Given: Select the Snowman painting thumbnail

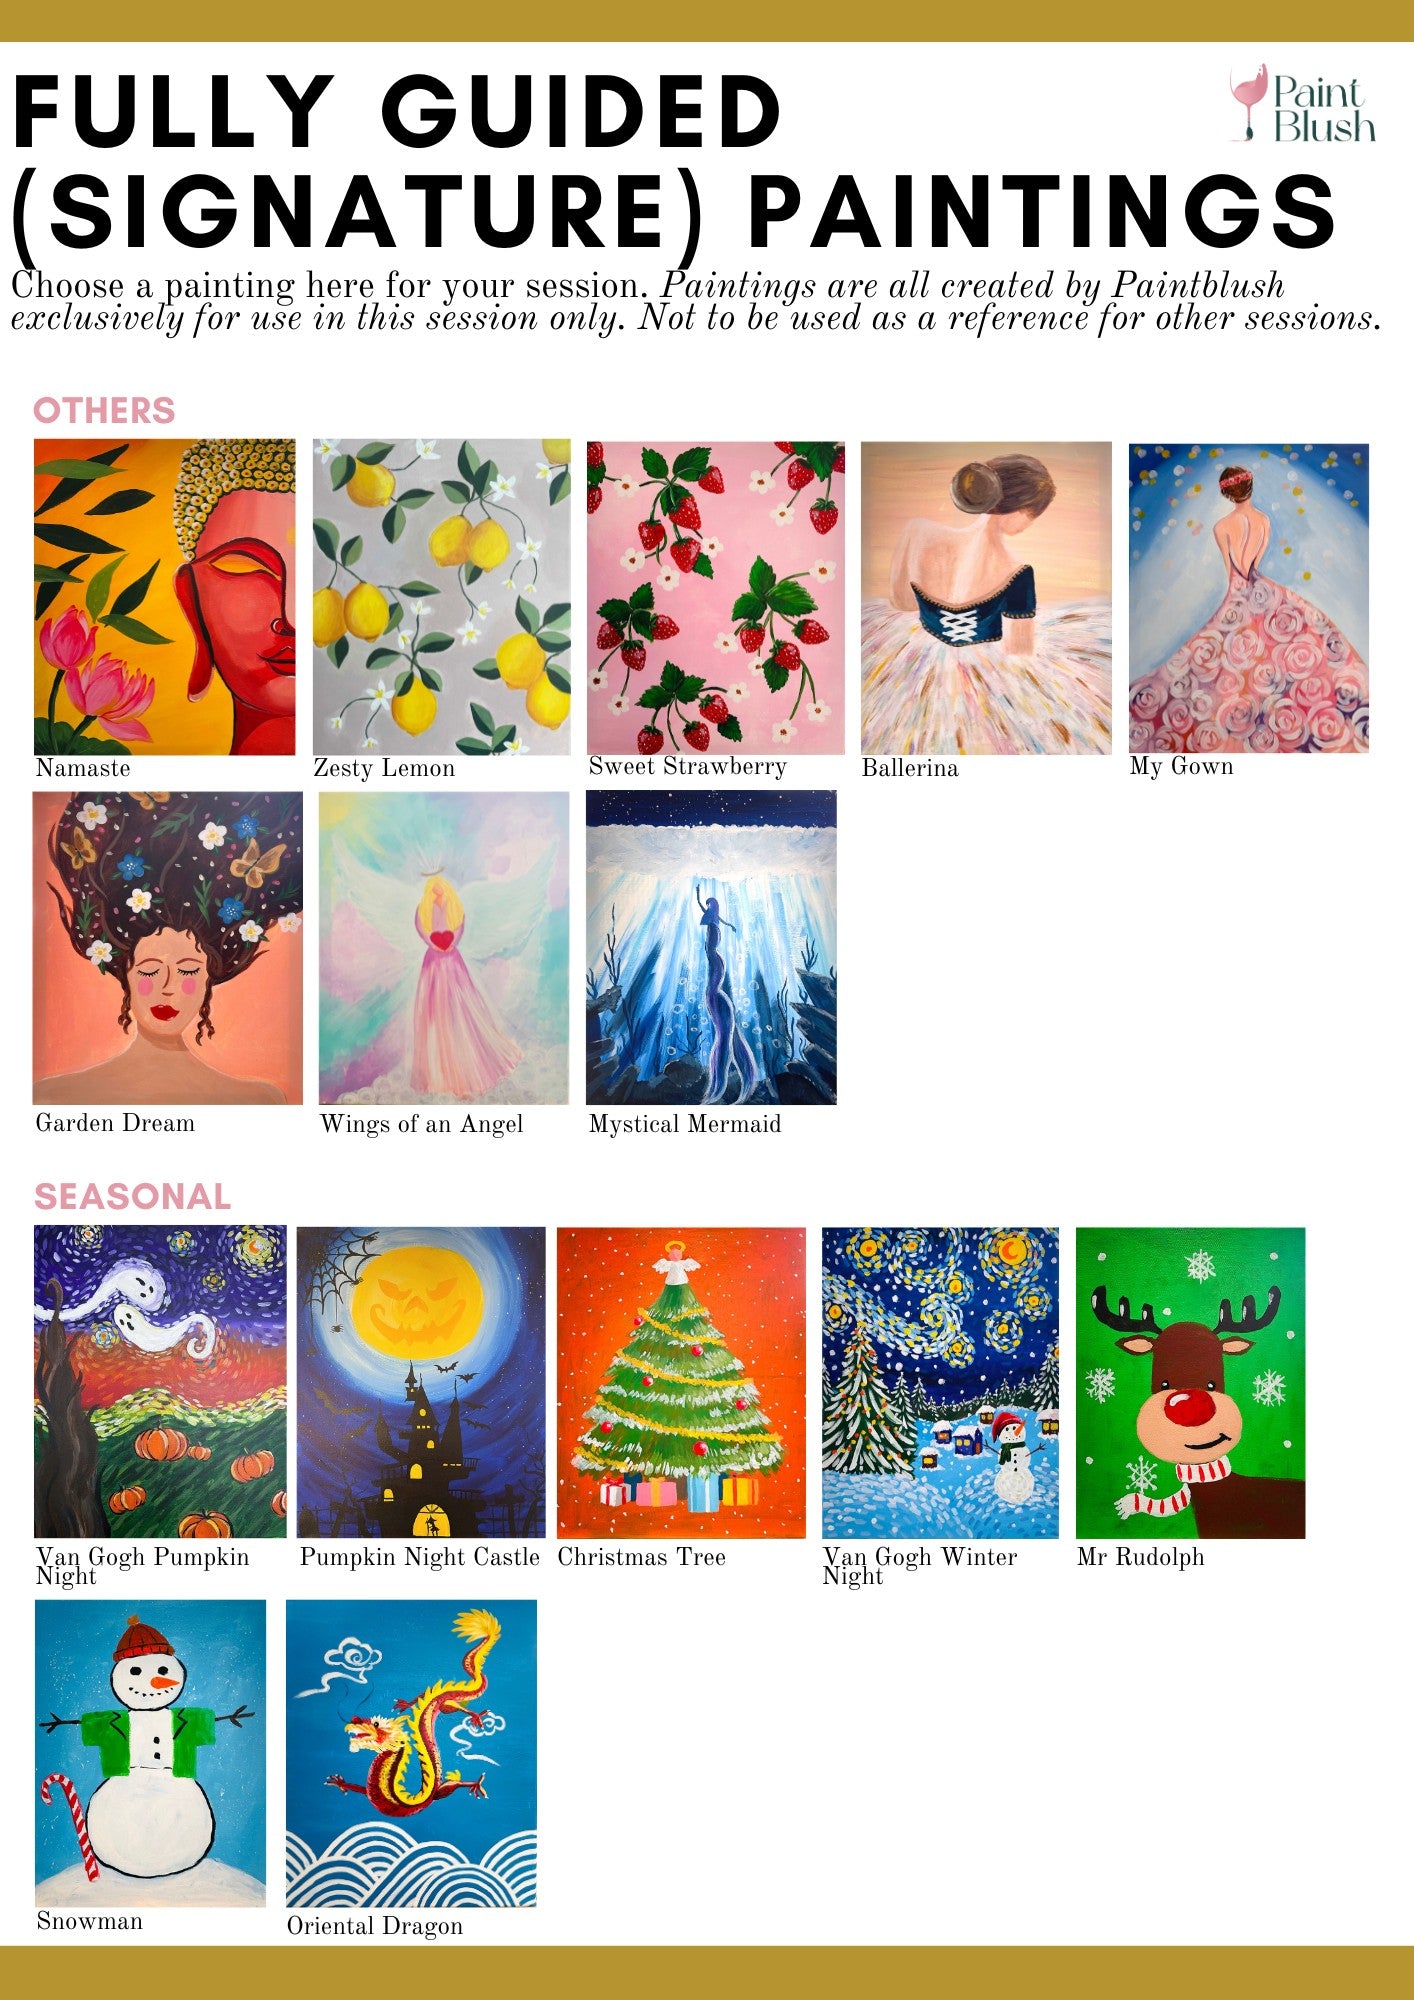Looking at the screenshot, I should (x=151, y=1753).
